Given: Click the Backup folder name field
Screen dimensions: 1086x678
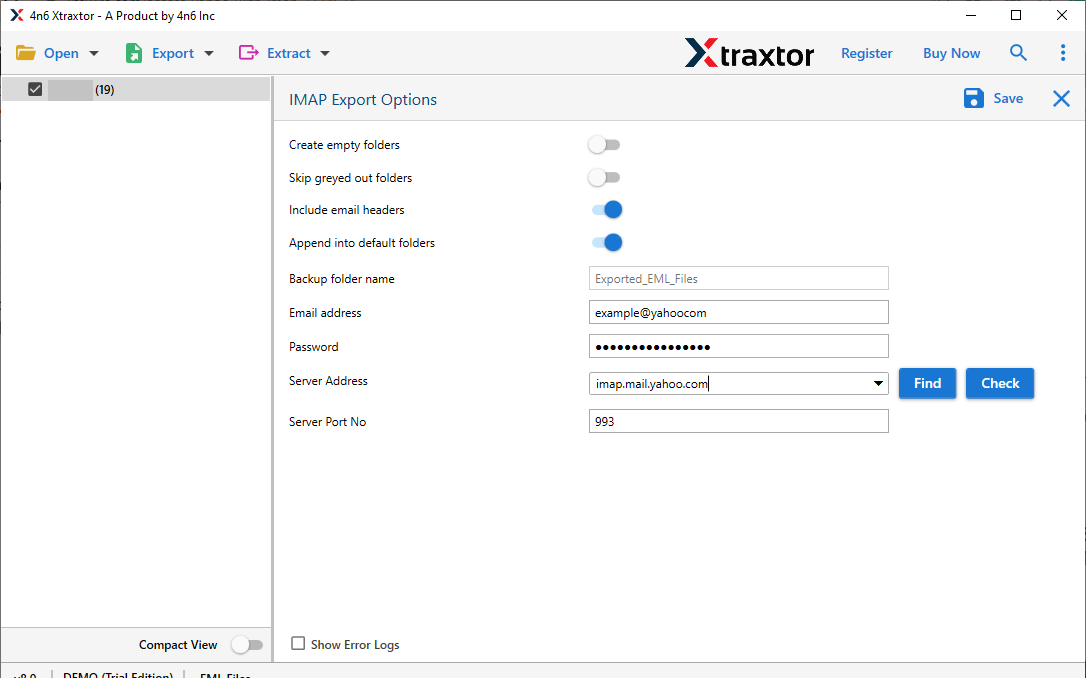Looking at the screenshot, I should pos(738,278).
